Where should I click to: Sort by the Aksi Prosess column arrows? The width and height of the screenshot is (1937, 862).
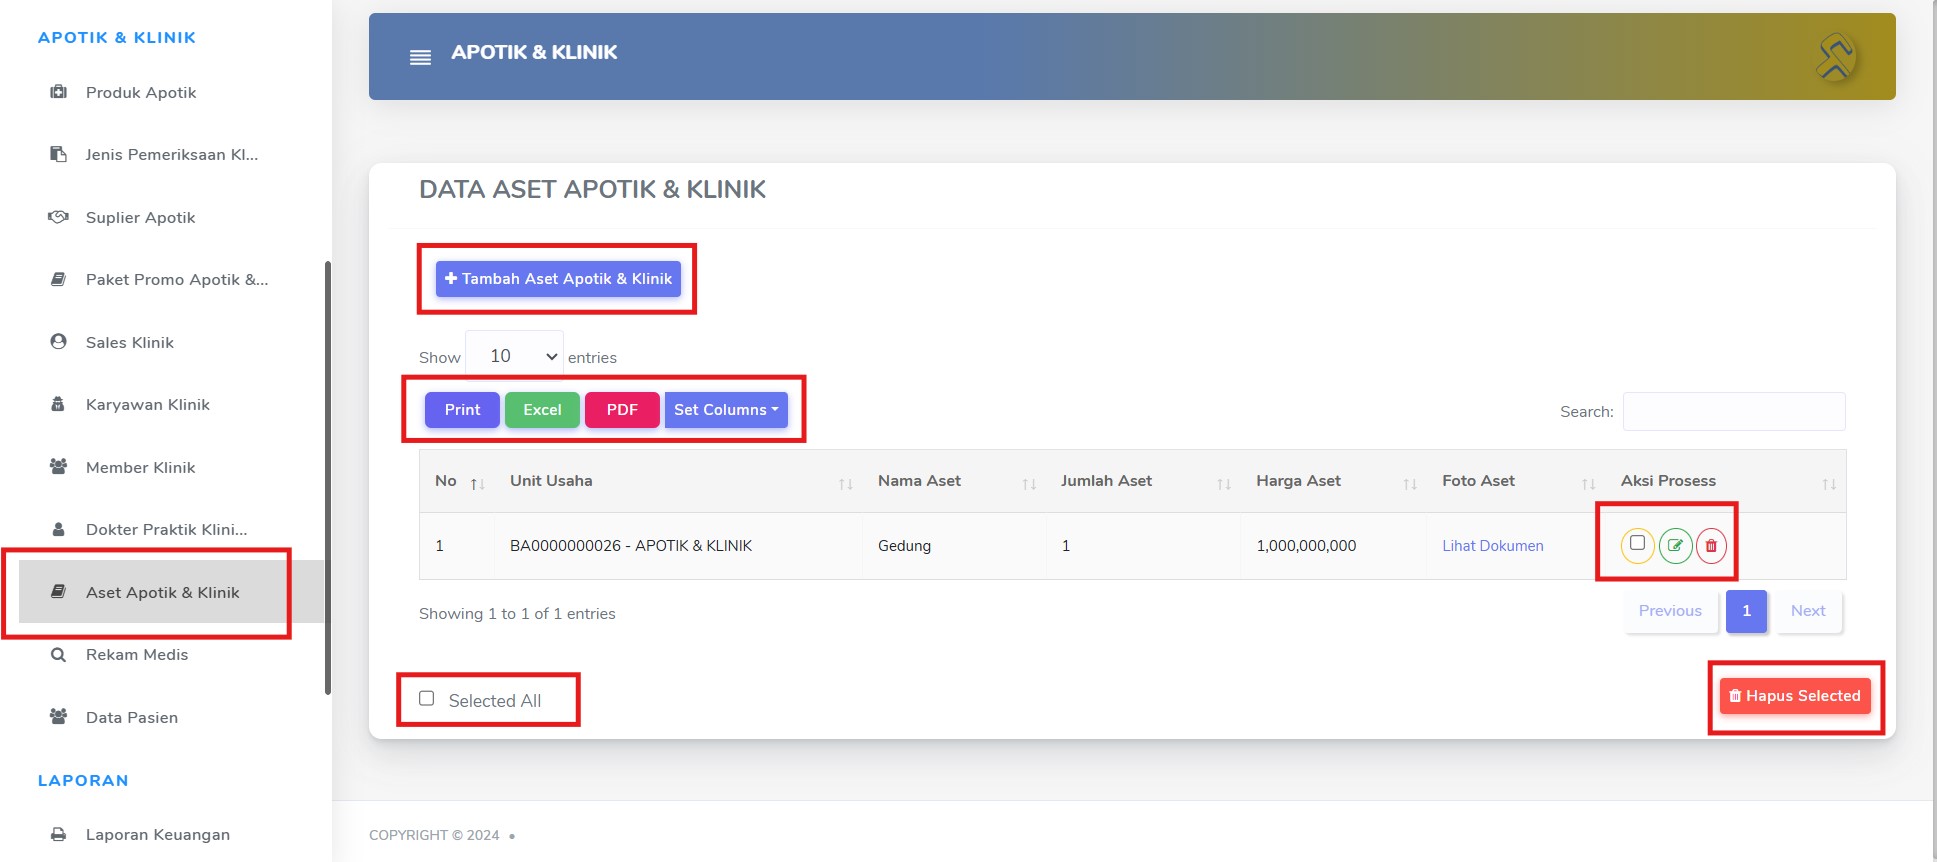tap(1829, 484)
